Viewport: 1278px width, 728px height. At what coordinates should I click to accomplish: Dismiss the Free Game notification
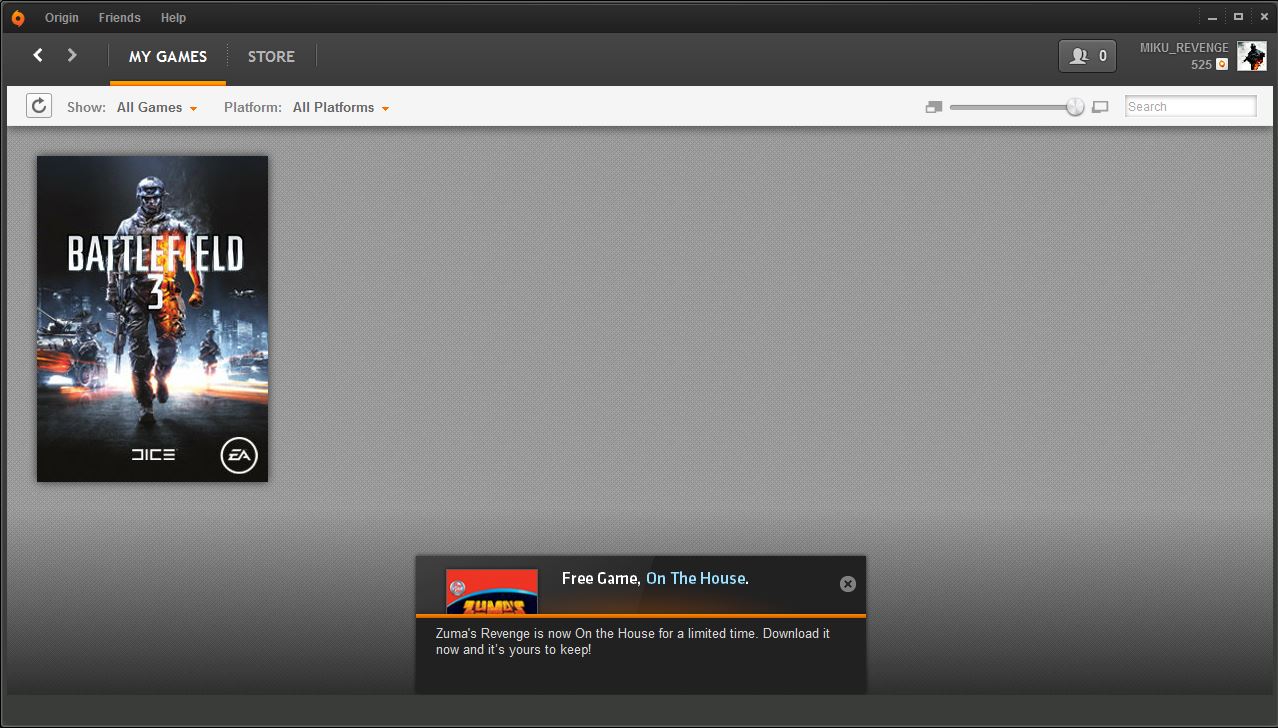848,584
